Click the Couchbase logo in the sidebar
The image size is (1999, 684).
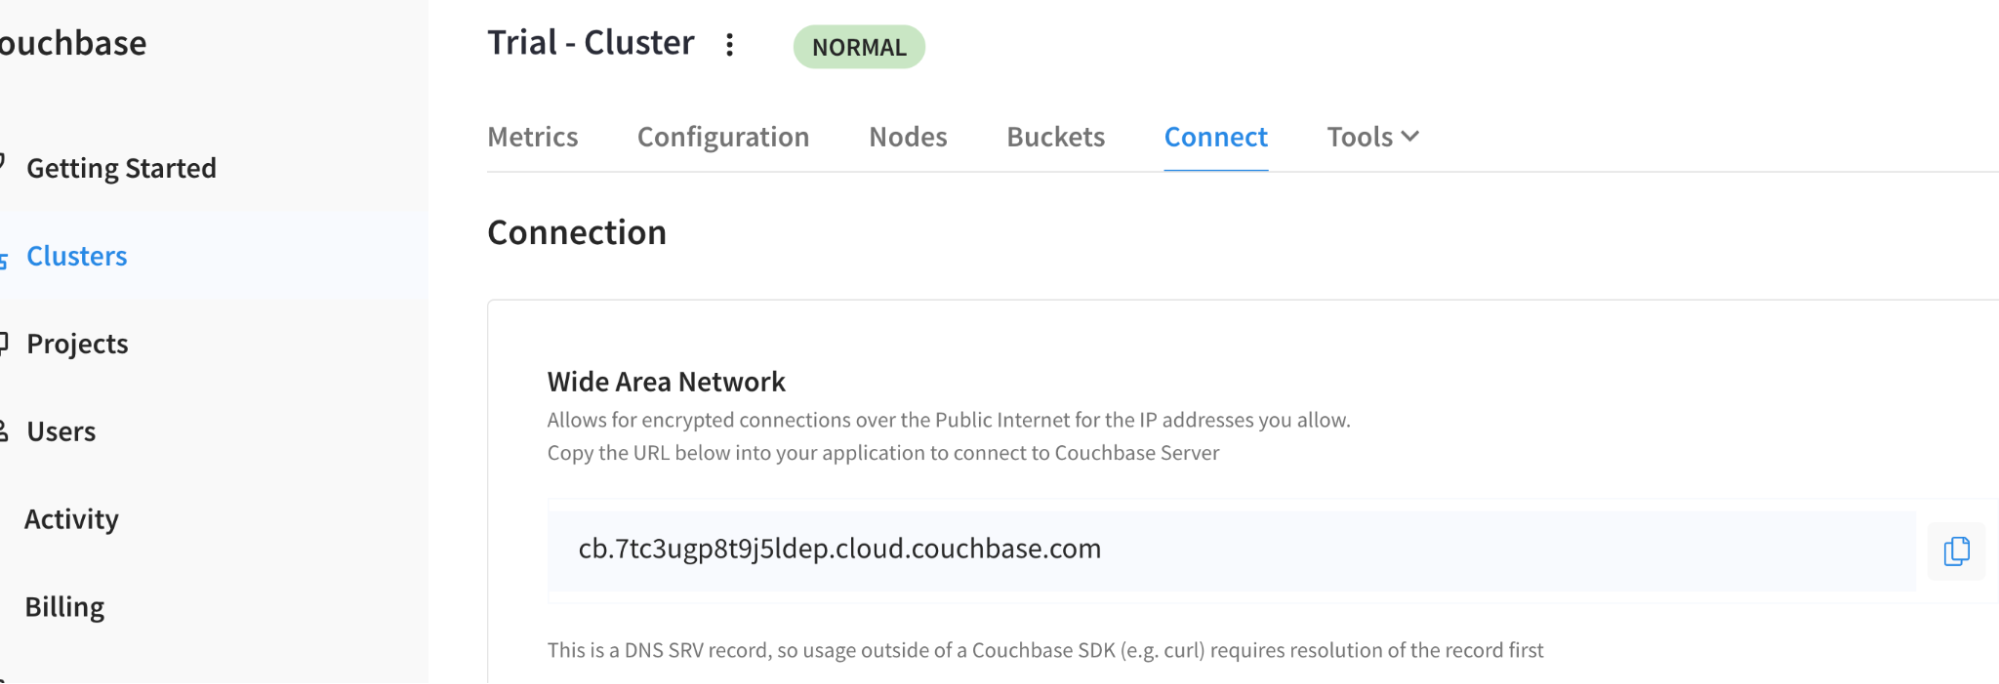tap(72, 43)
